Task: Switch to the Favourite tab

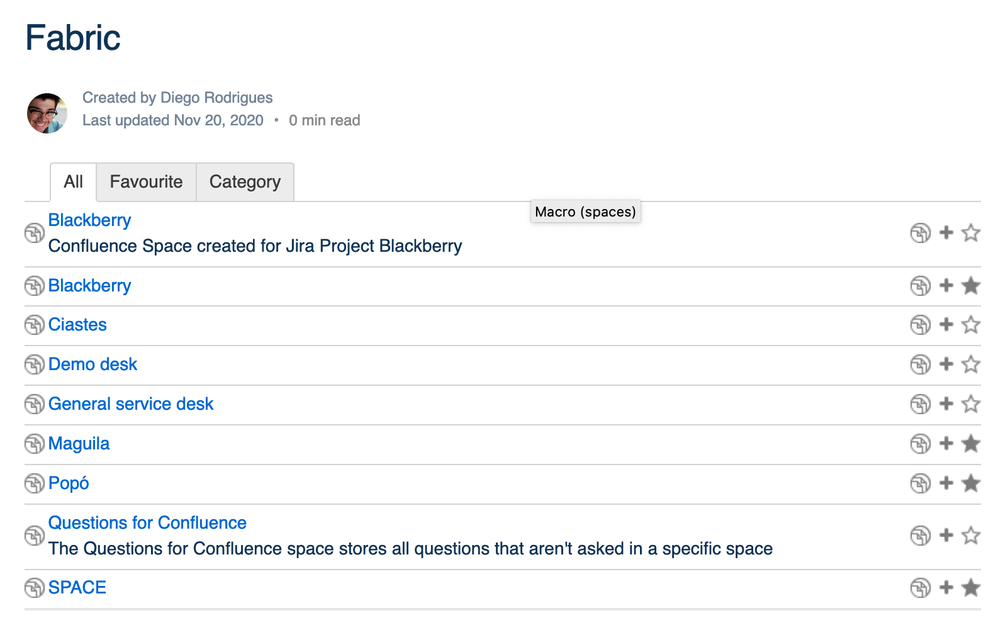Action: coord(146,182)
